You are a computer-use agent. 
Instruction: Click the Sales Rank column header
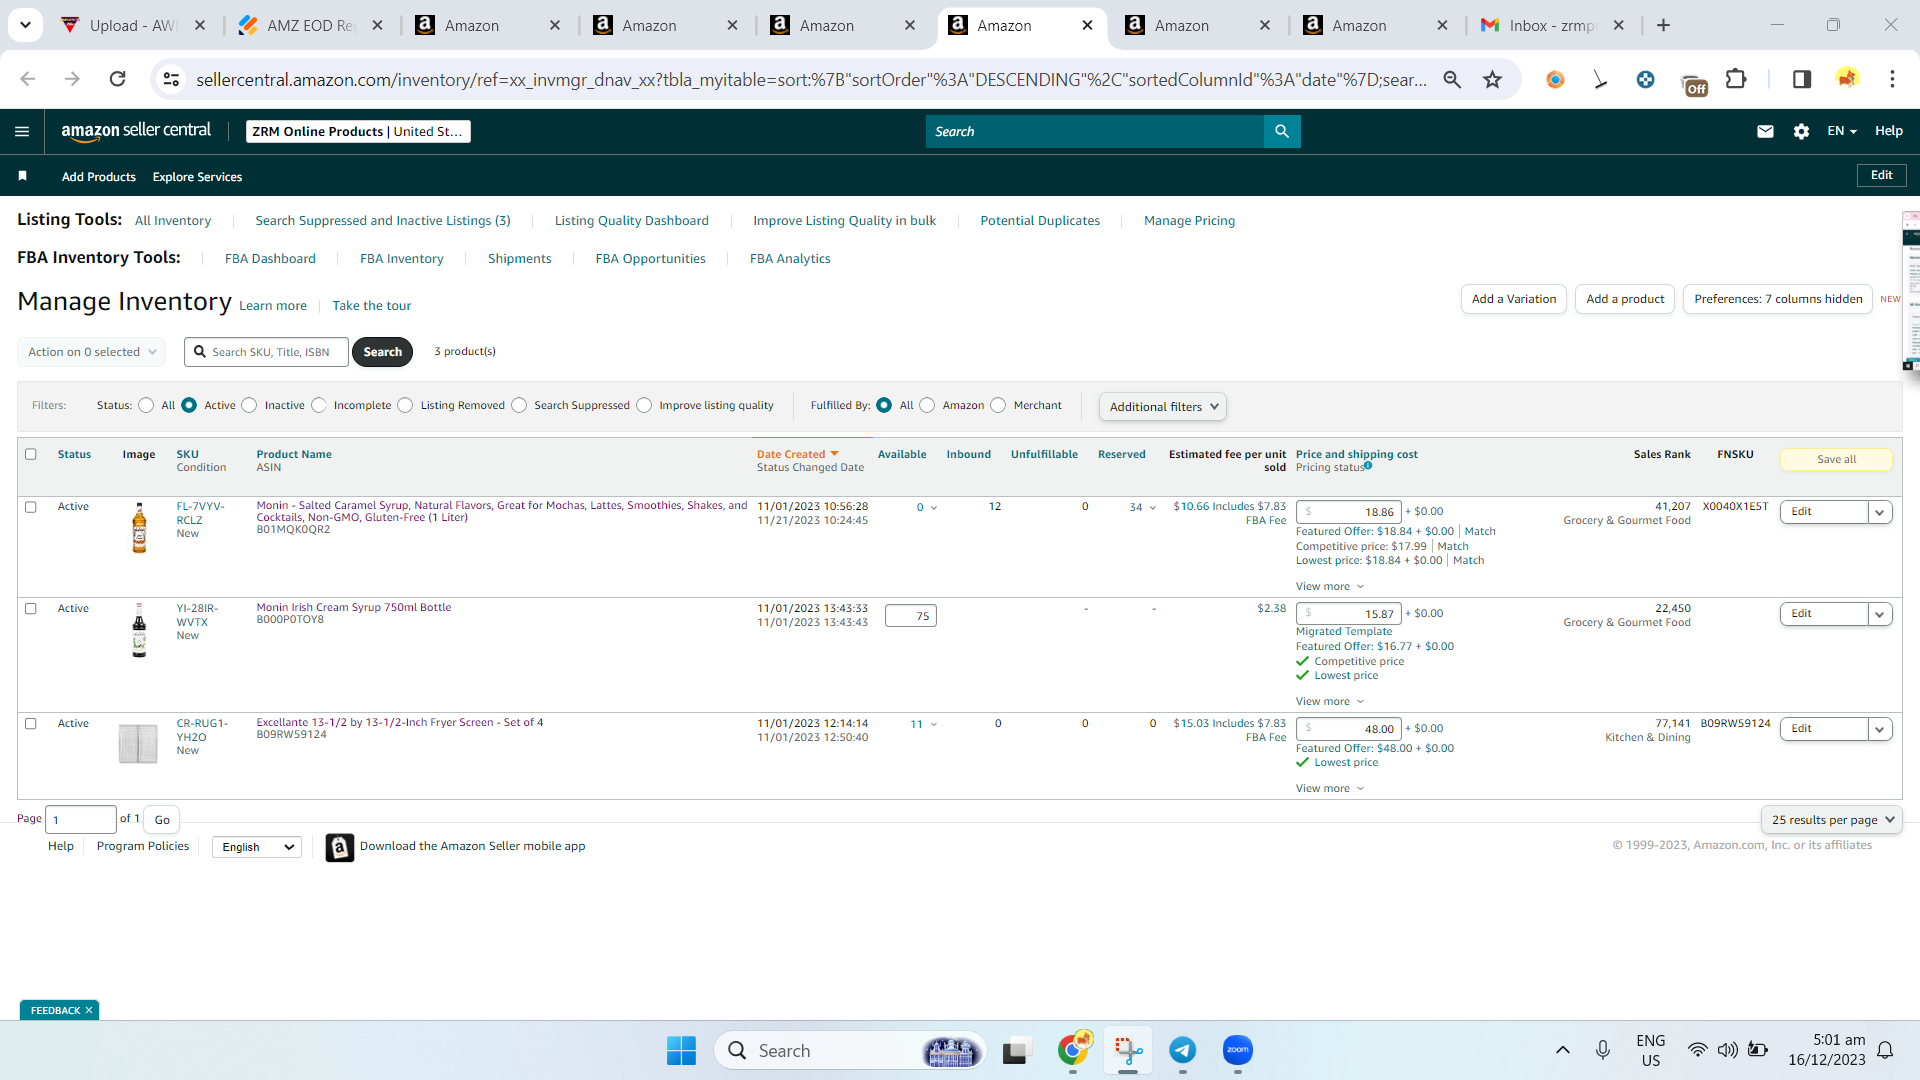(1662, 454)
